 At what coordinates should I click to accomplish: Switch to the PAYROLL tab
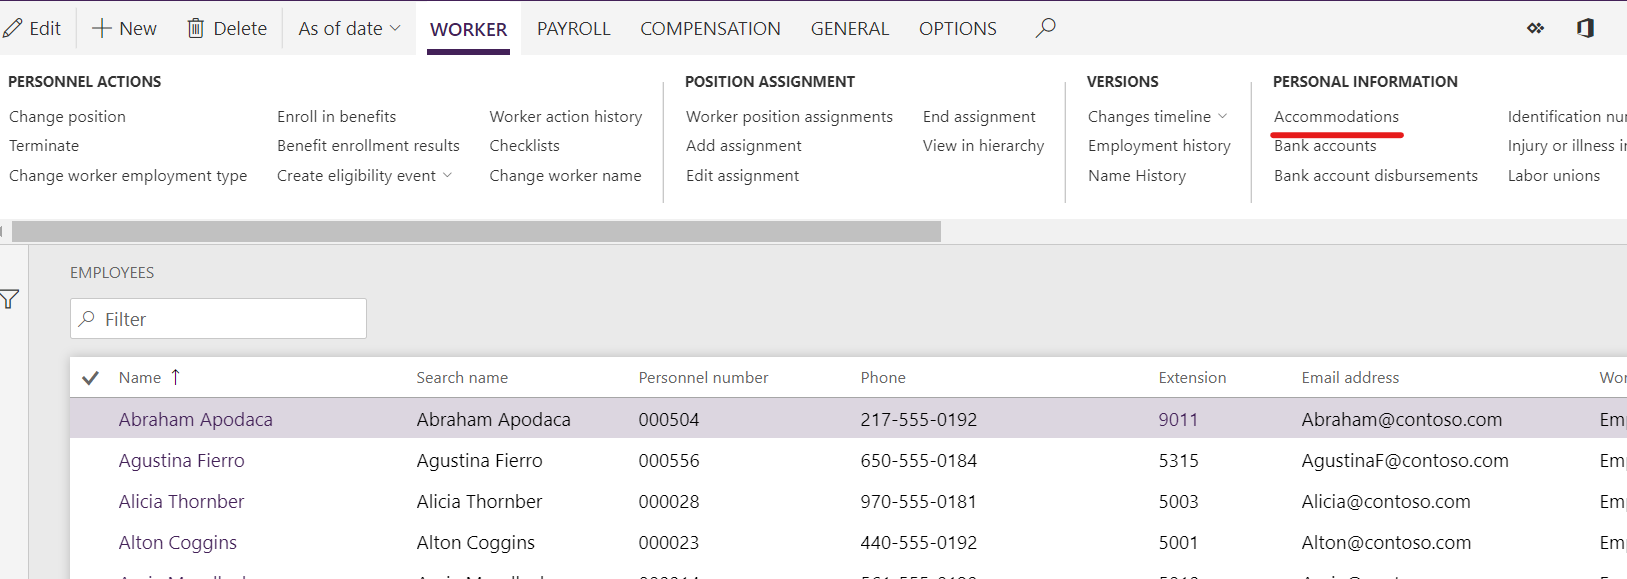pyautogui.click(x=573, y=29)
